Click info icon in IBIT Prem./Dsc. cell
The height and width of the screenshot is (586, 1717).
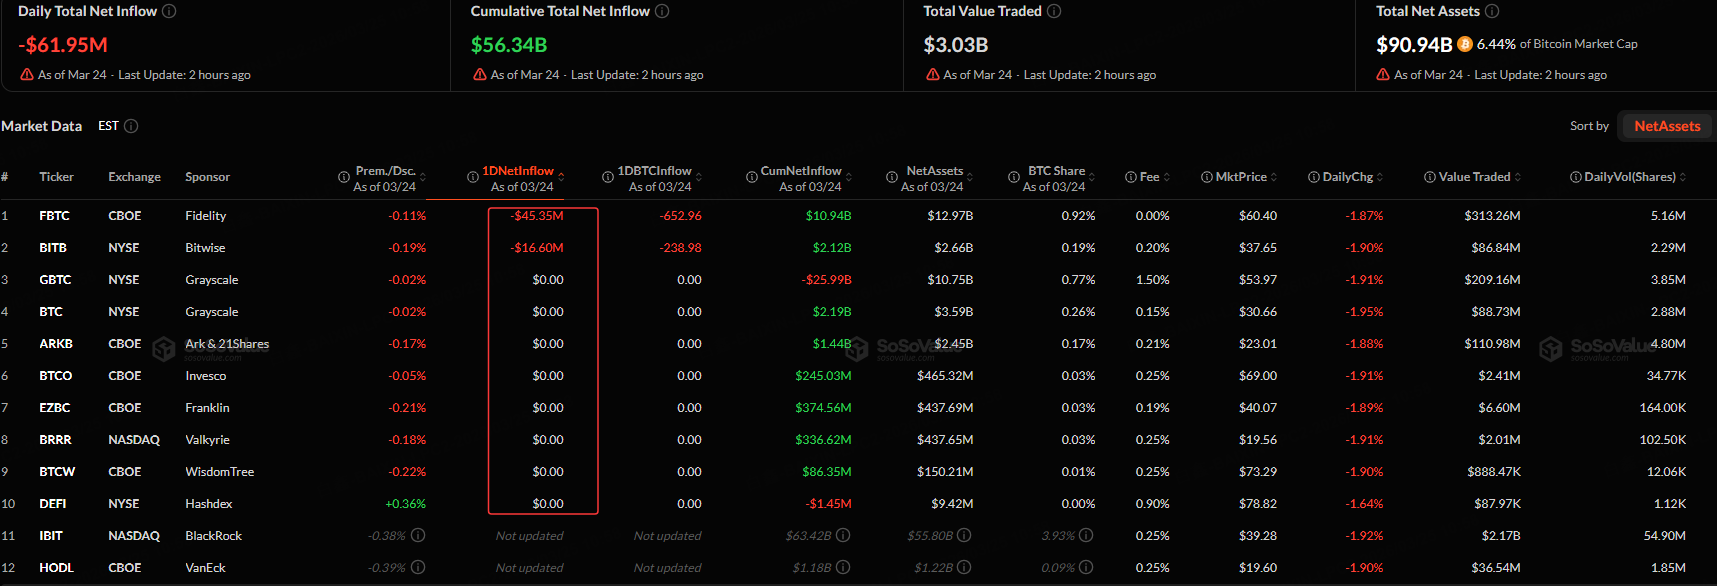[418, 536]
